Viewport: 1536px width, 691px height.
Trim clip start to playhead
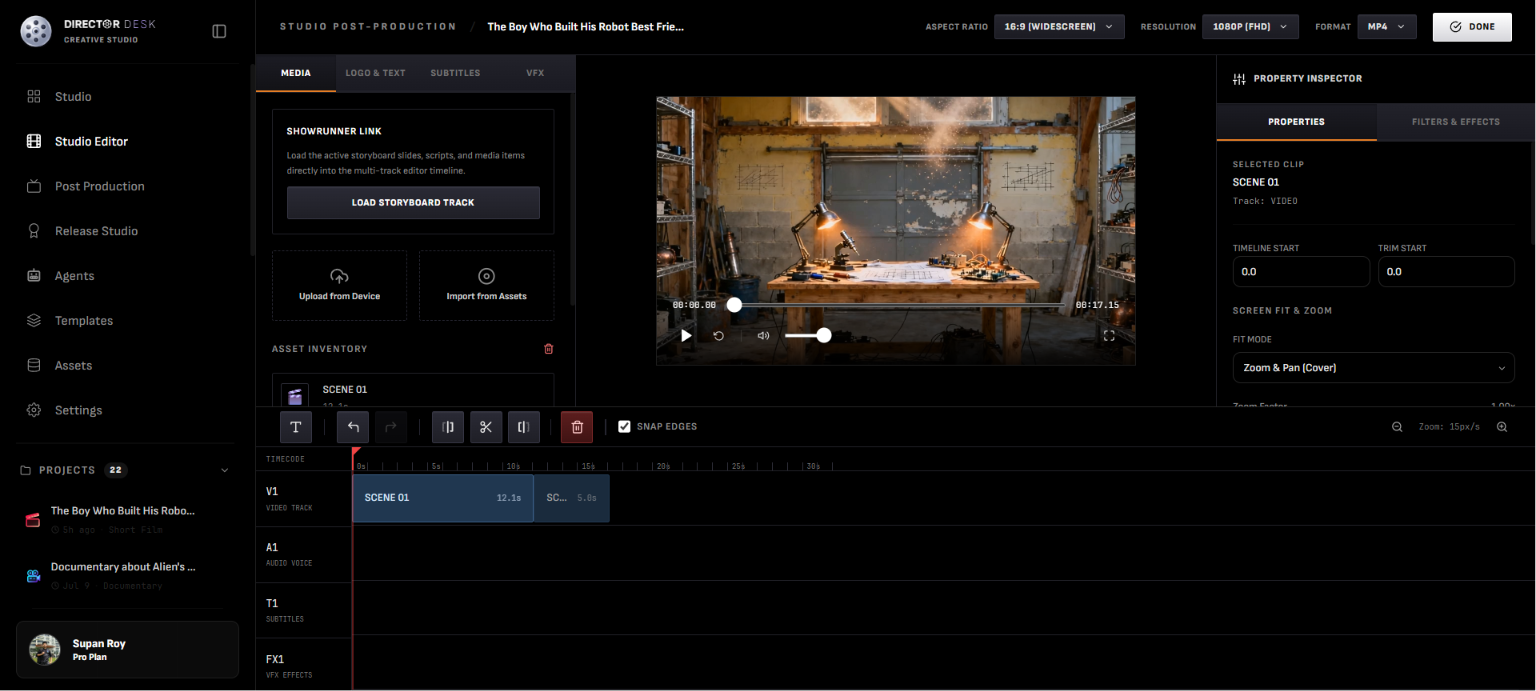[448, 427]
